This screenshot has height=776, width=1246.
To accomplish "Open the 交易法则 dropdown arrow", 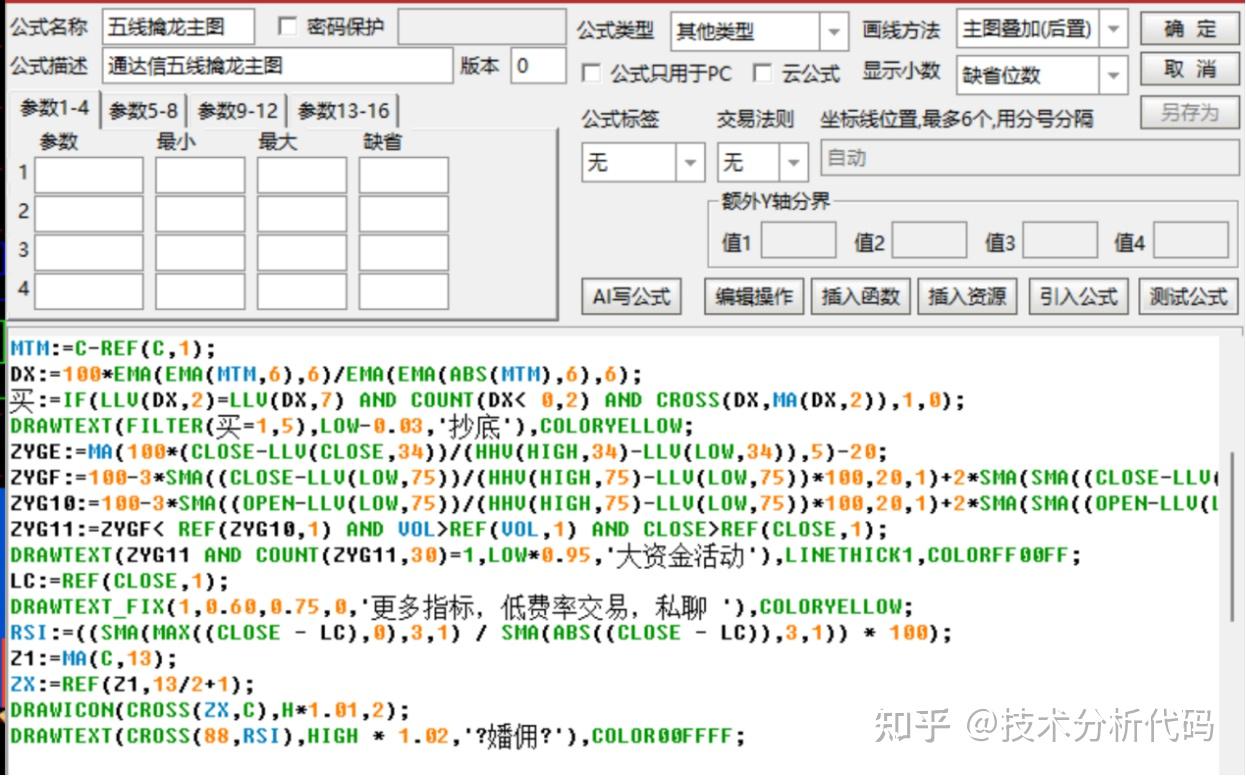I will click(x=794, y=161).
